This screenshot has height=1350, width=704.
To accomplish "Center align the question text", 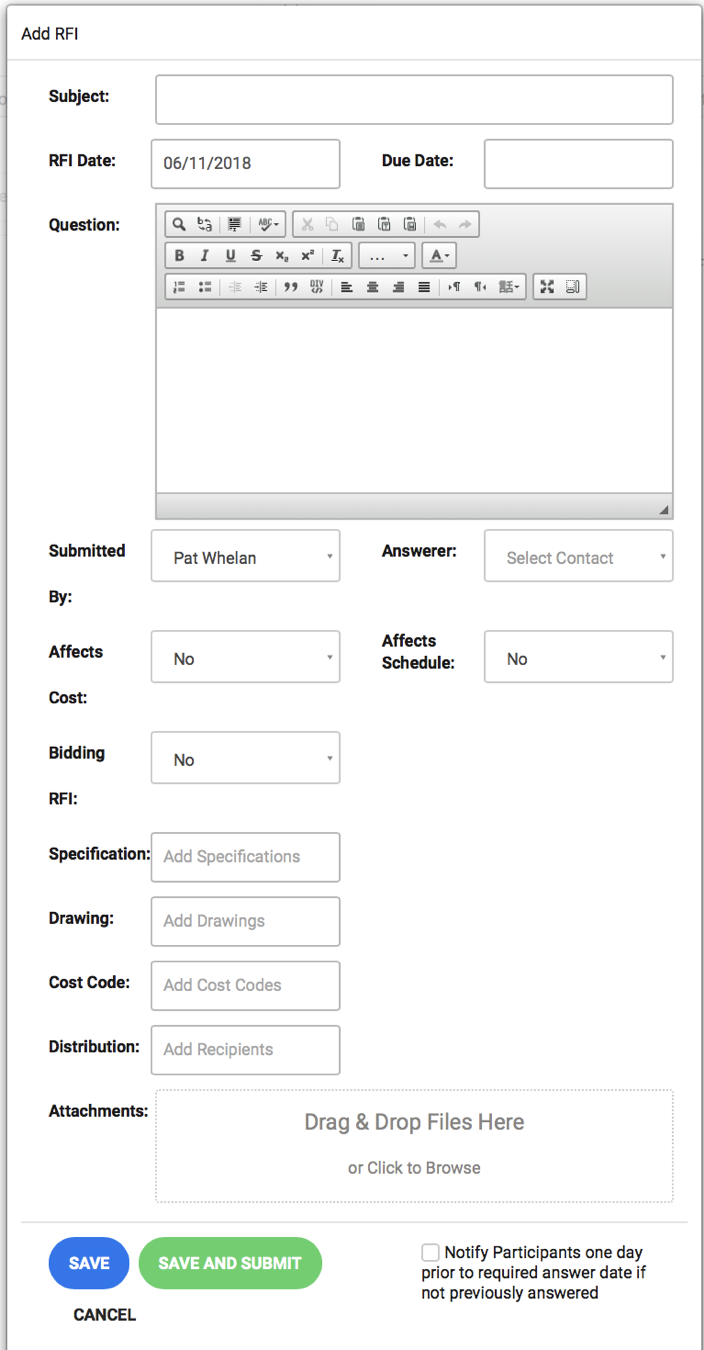I will 372,287.
